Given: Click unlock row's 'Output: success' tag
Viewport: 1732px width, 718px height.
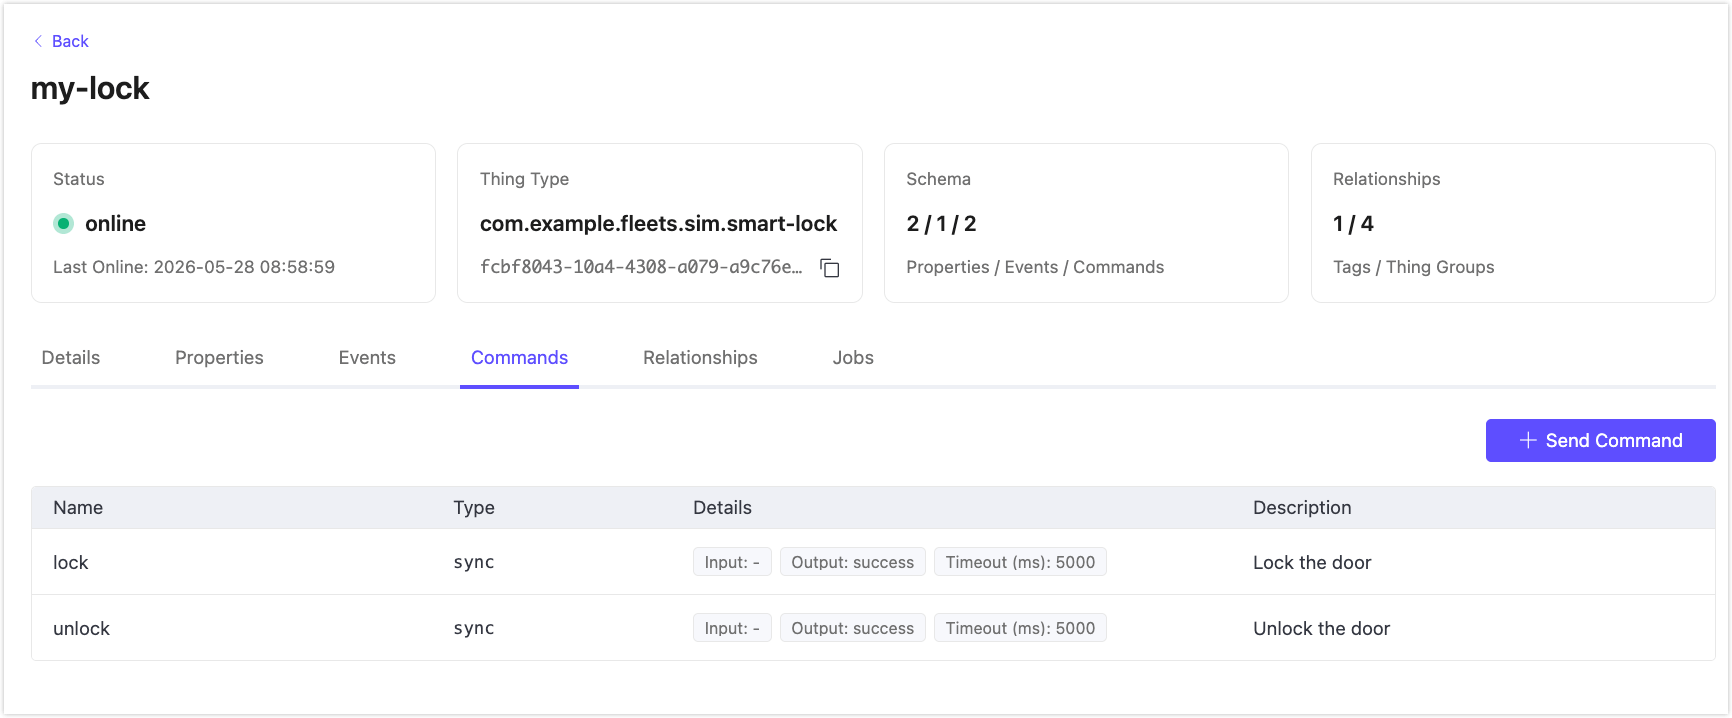Looking at the screenshot, I should (853, 628).
